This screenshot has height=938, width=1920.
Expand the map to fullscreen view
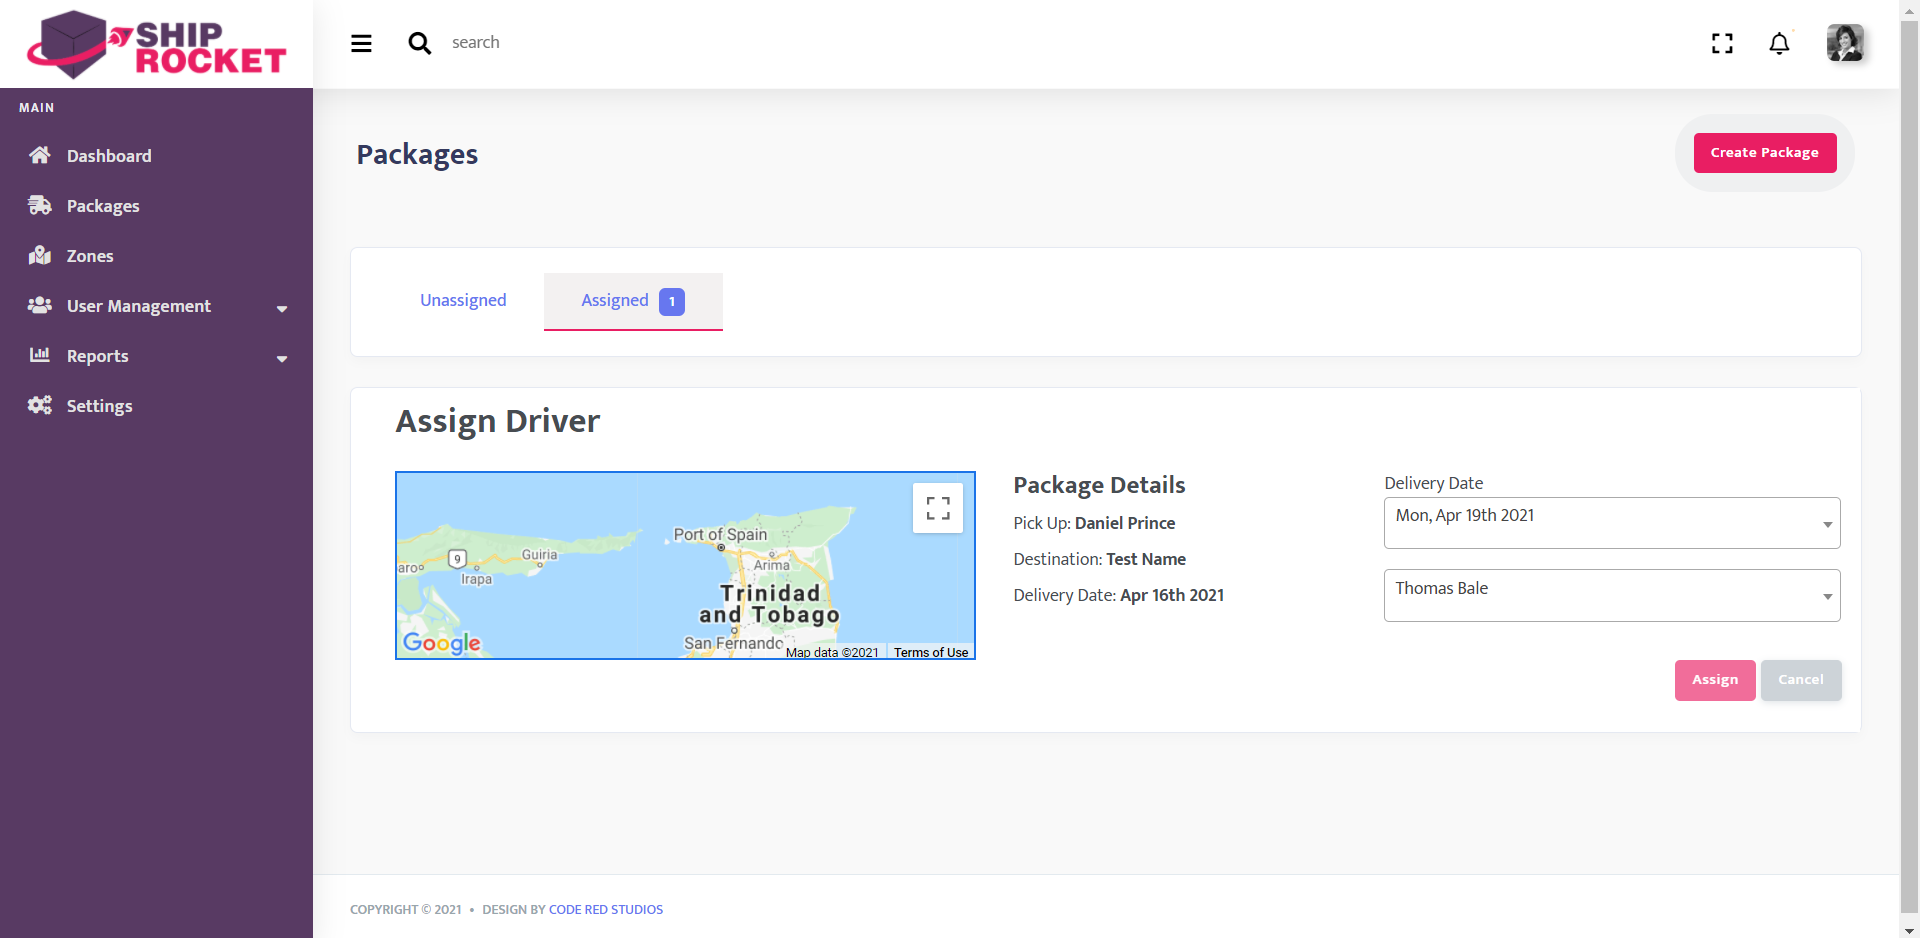pos(937,508)
